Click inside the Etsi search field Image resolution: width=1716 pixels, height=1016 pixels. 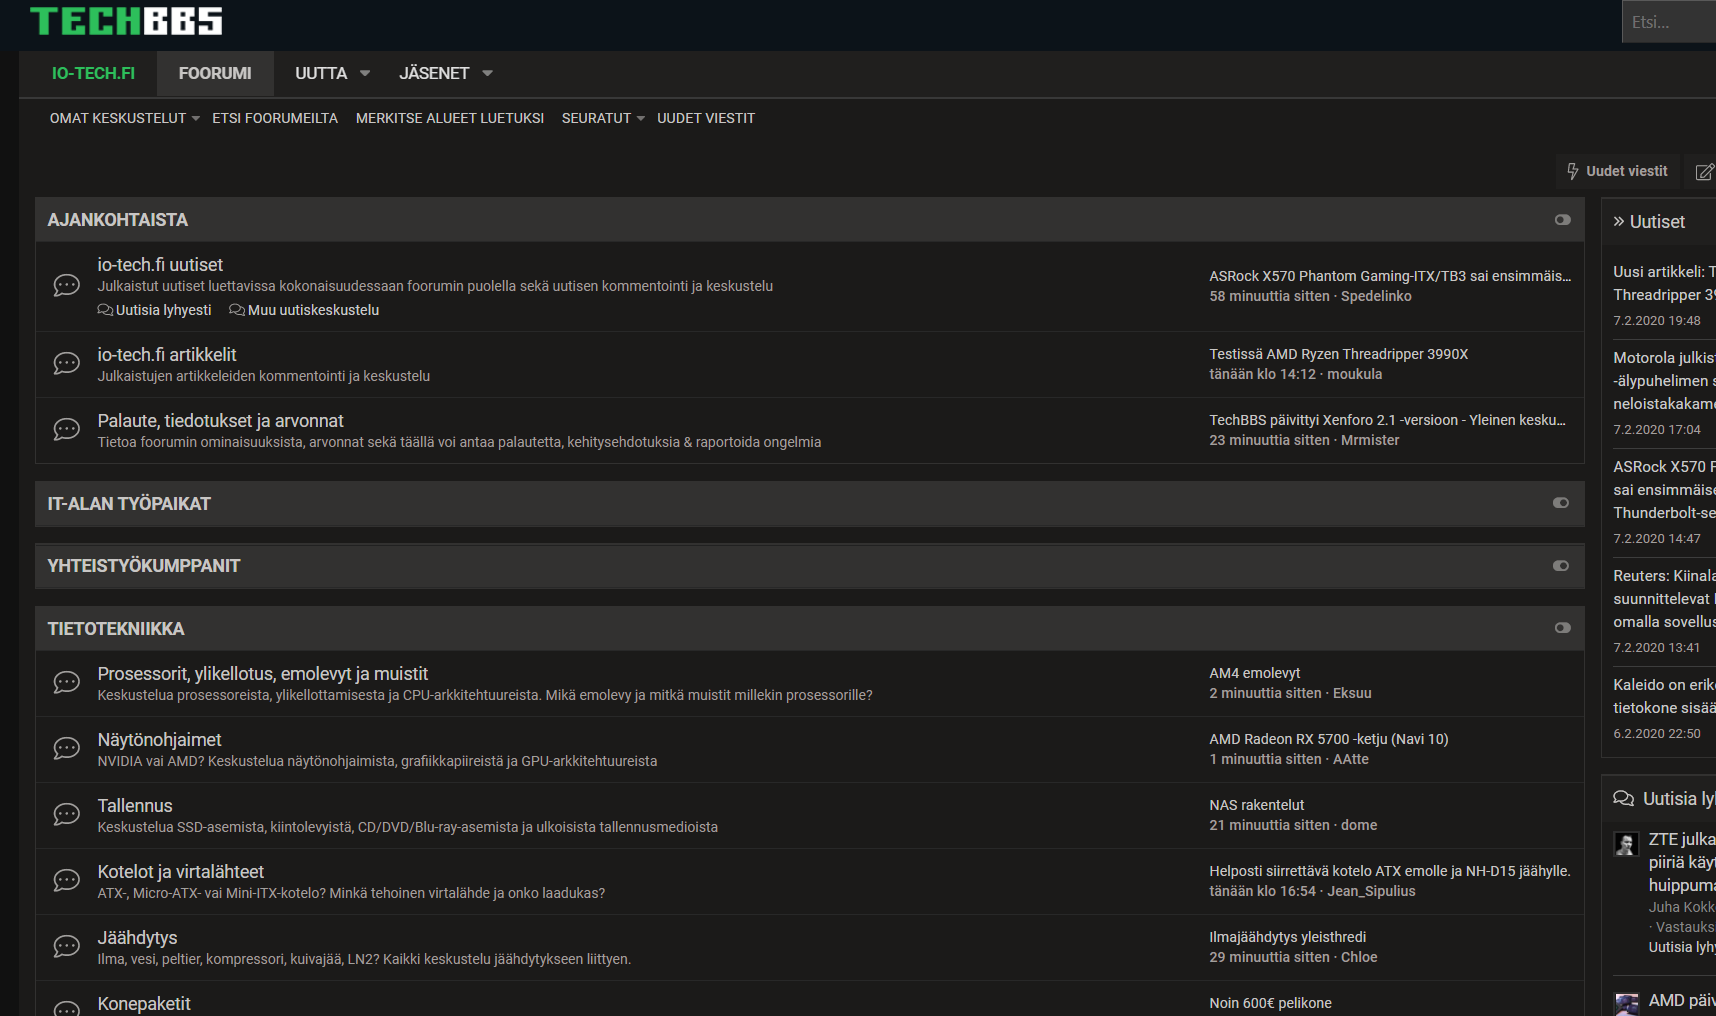click(x=1670, y=21)
